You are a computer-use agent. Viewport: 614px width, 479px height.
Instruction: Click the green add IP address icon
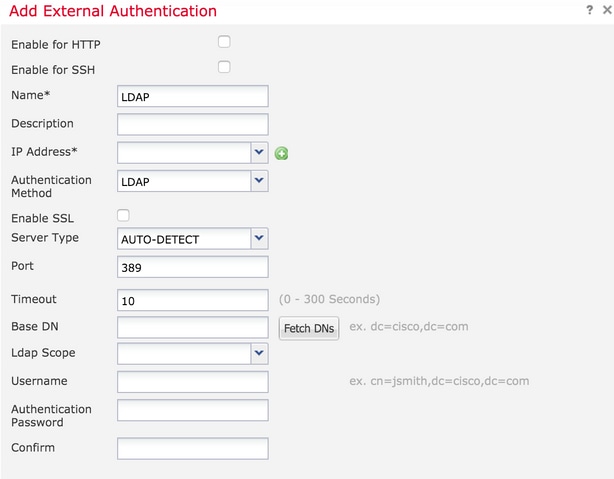281,153
